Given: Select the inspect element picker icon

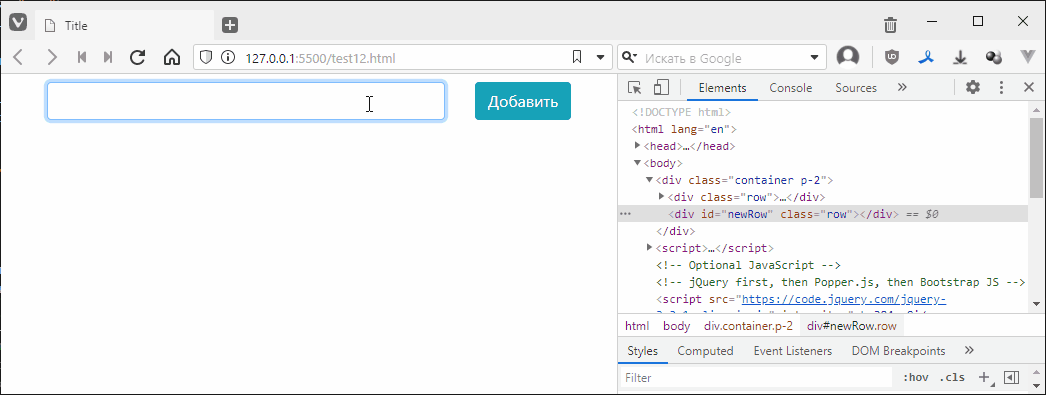Looking at the screenshot, I should 634,87.
